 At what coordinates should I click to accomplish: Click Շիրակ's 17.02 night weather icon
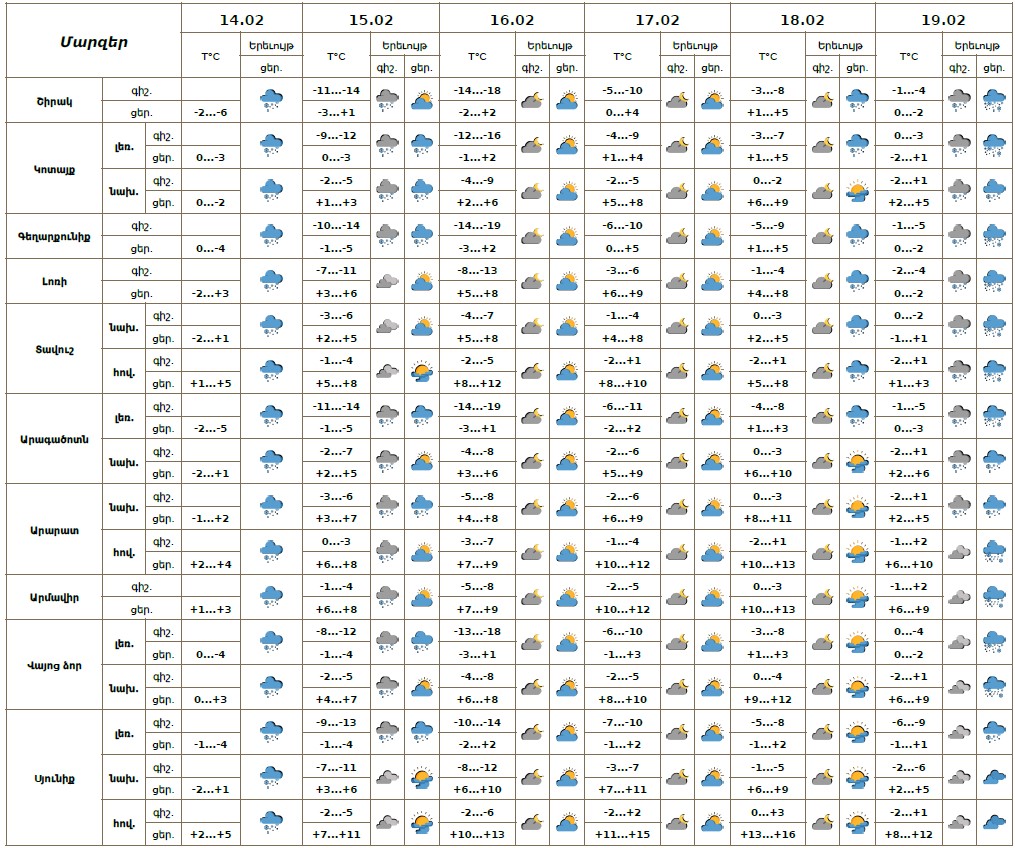pos(676,100)
